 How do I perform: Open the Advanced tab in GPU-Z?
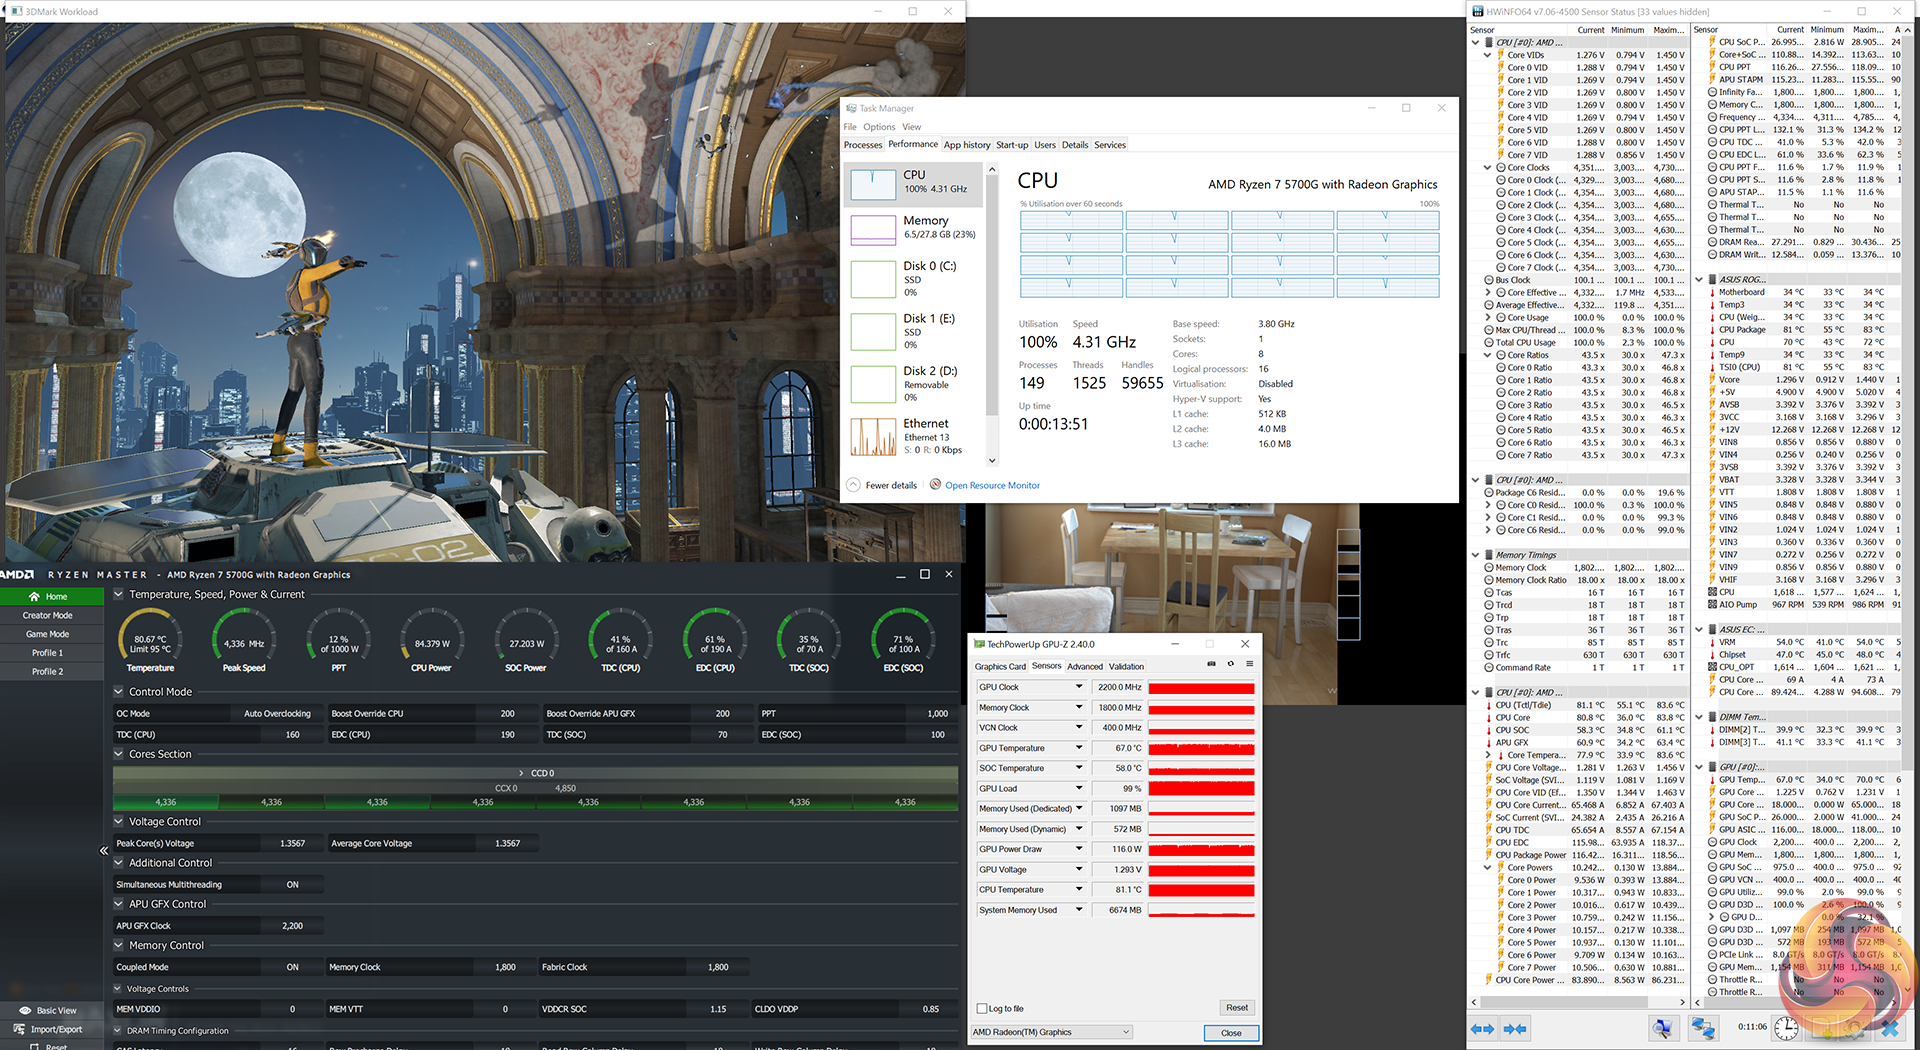point(1084,667)
